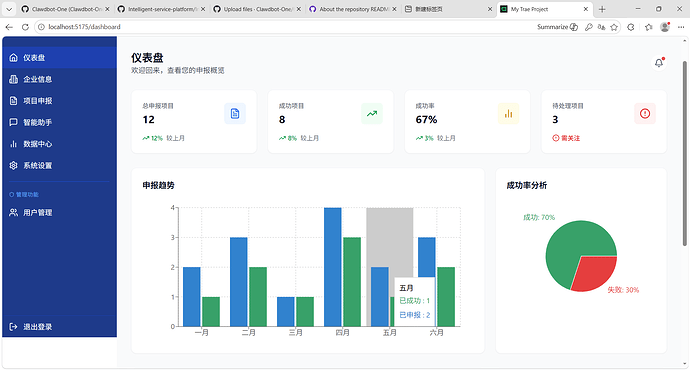690x370 pixels.
Task: Close the Upload files tab
Action: 298,9
